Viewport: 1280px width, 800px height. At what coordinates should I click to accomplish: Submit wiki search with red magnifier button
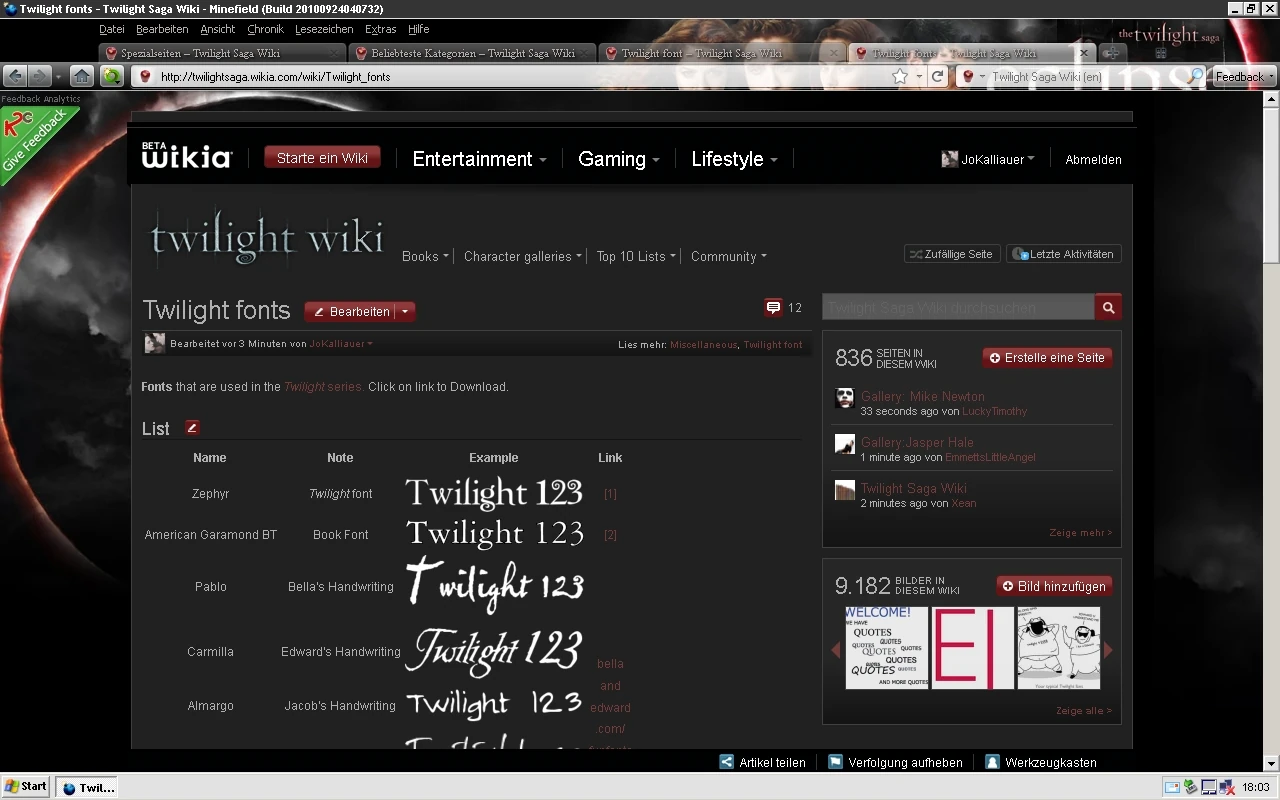pos(1108,308)
